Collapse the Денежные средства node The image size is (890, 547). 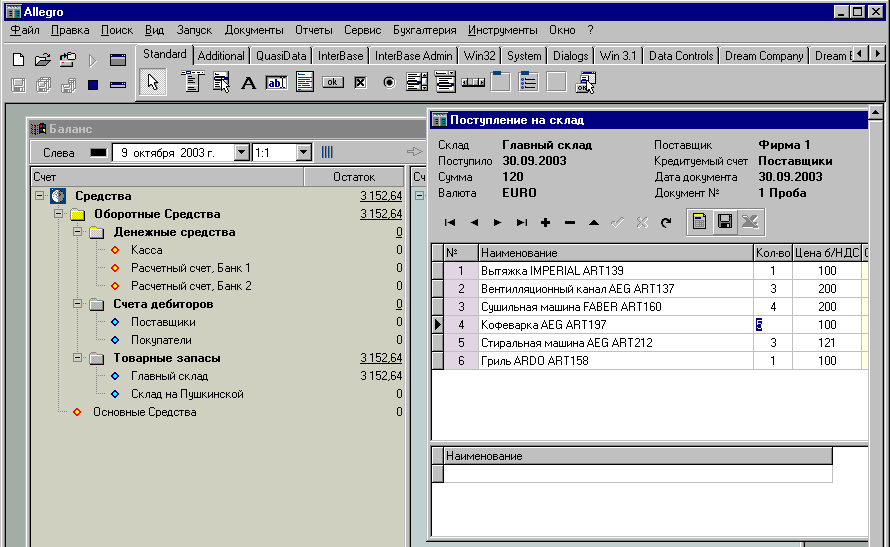tap(78, 232)
